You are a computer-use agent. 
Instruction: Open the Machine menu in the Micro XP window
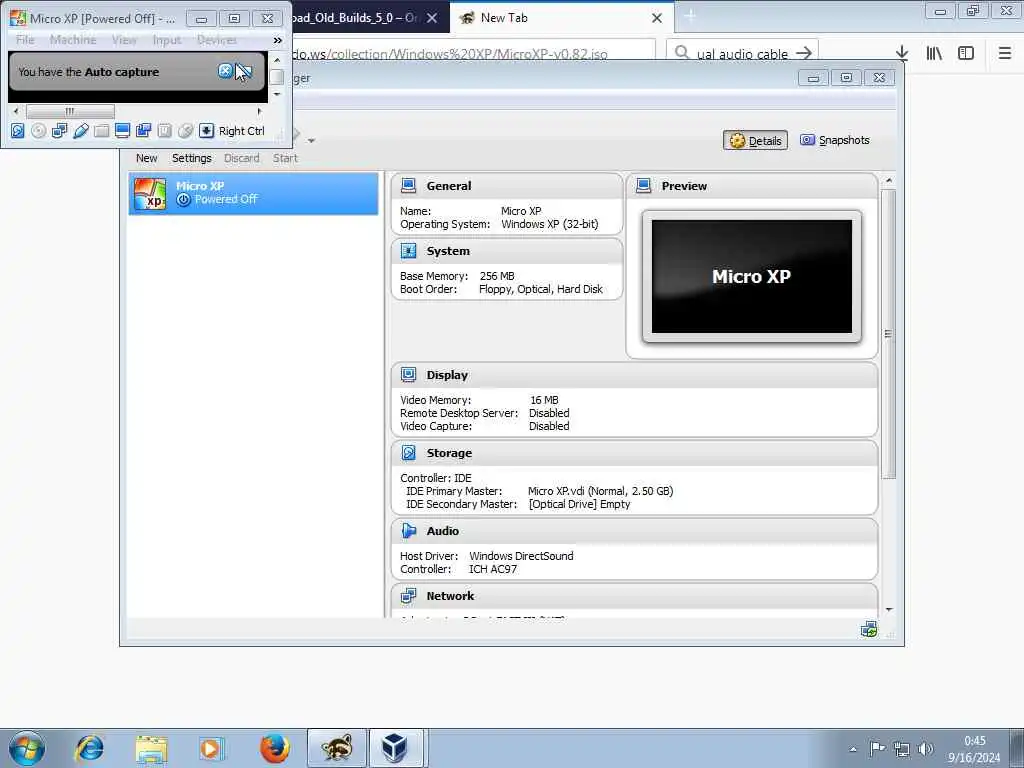click(73, 40)
